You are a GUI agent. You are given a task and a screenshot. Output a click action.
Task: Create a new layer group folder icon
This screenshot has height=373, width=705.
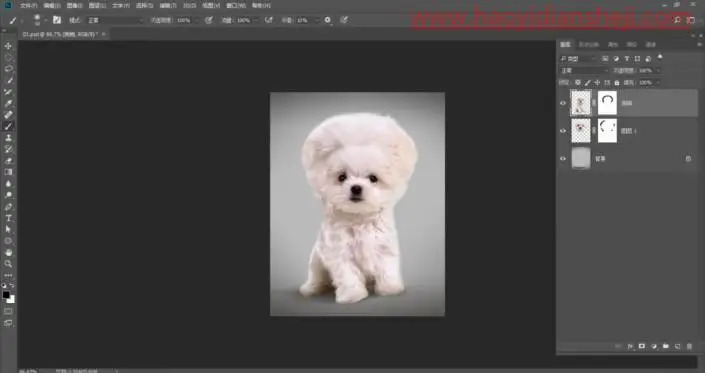(x=666, y=346)
